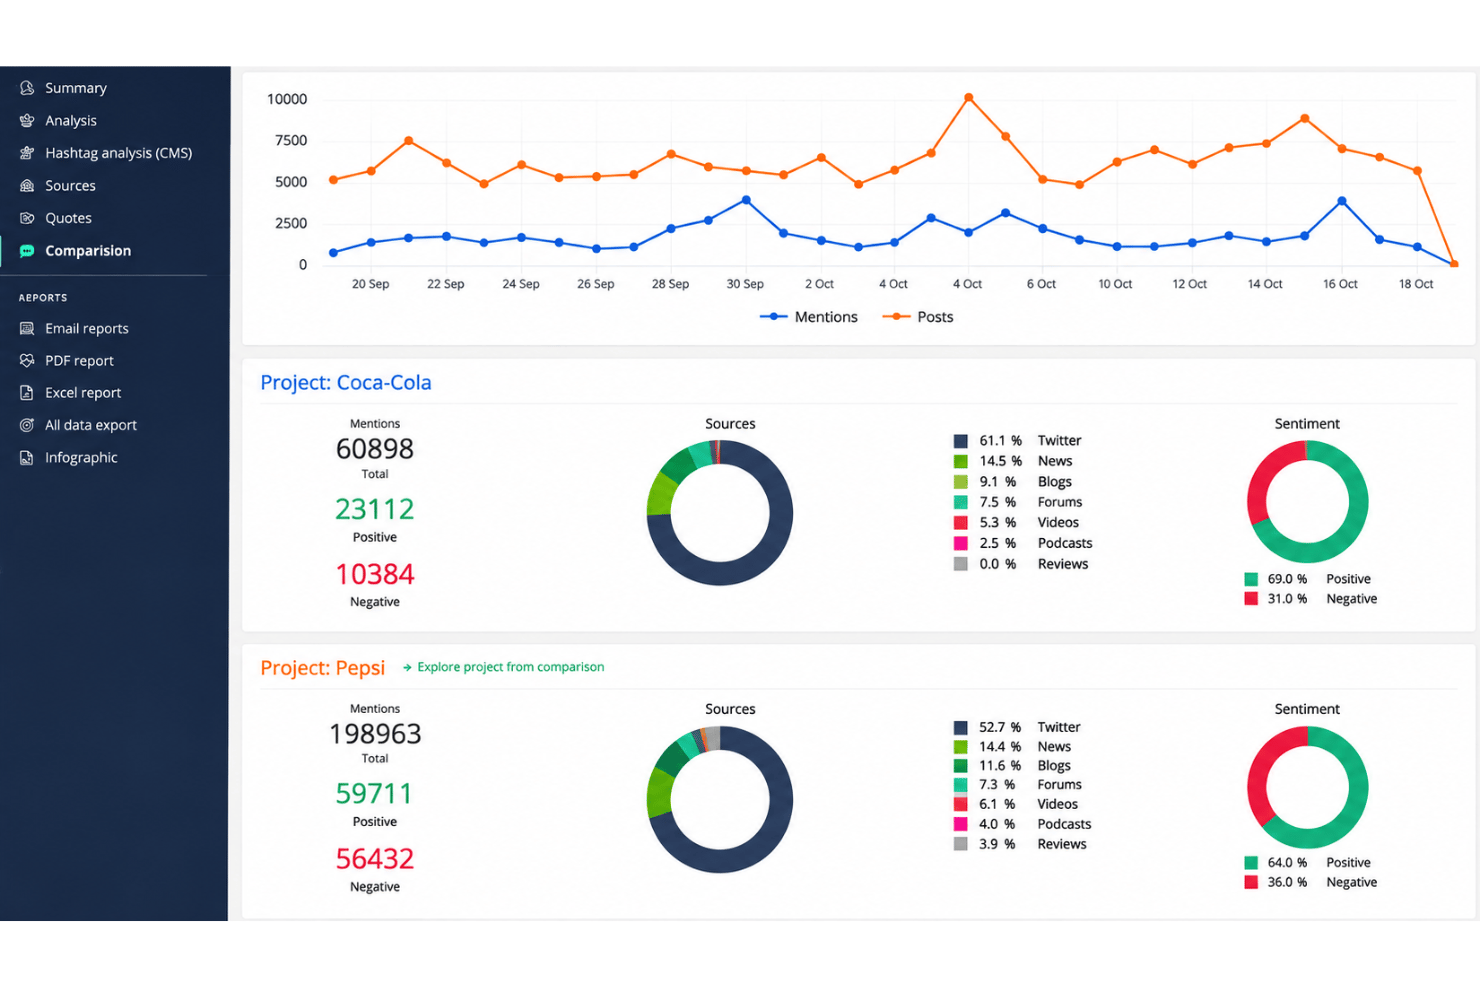1480x987 pixels.
Task: Click Coca-Cola Podcasts 2.5 % swatch
Action: click(x=960, y=543)
